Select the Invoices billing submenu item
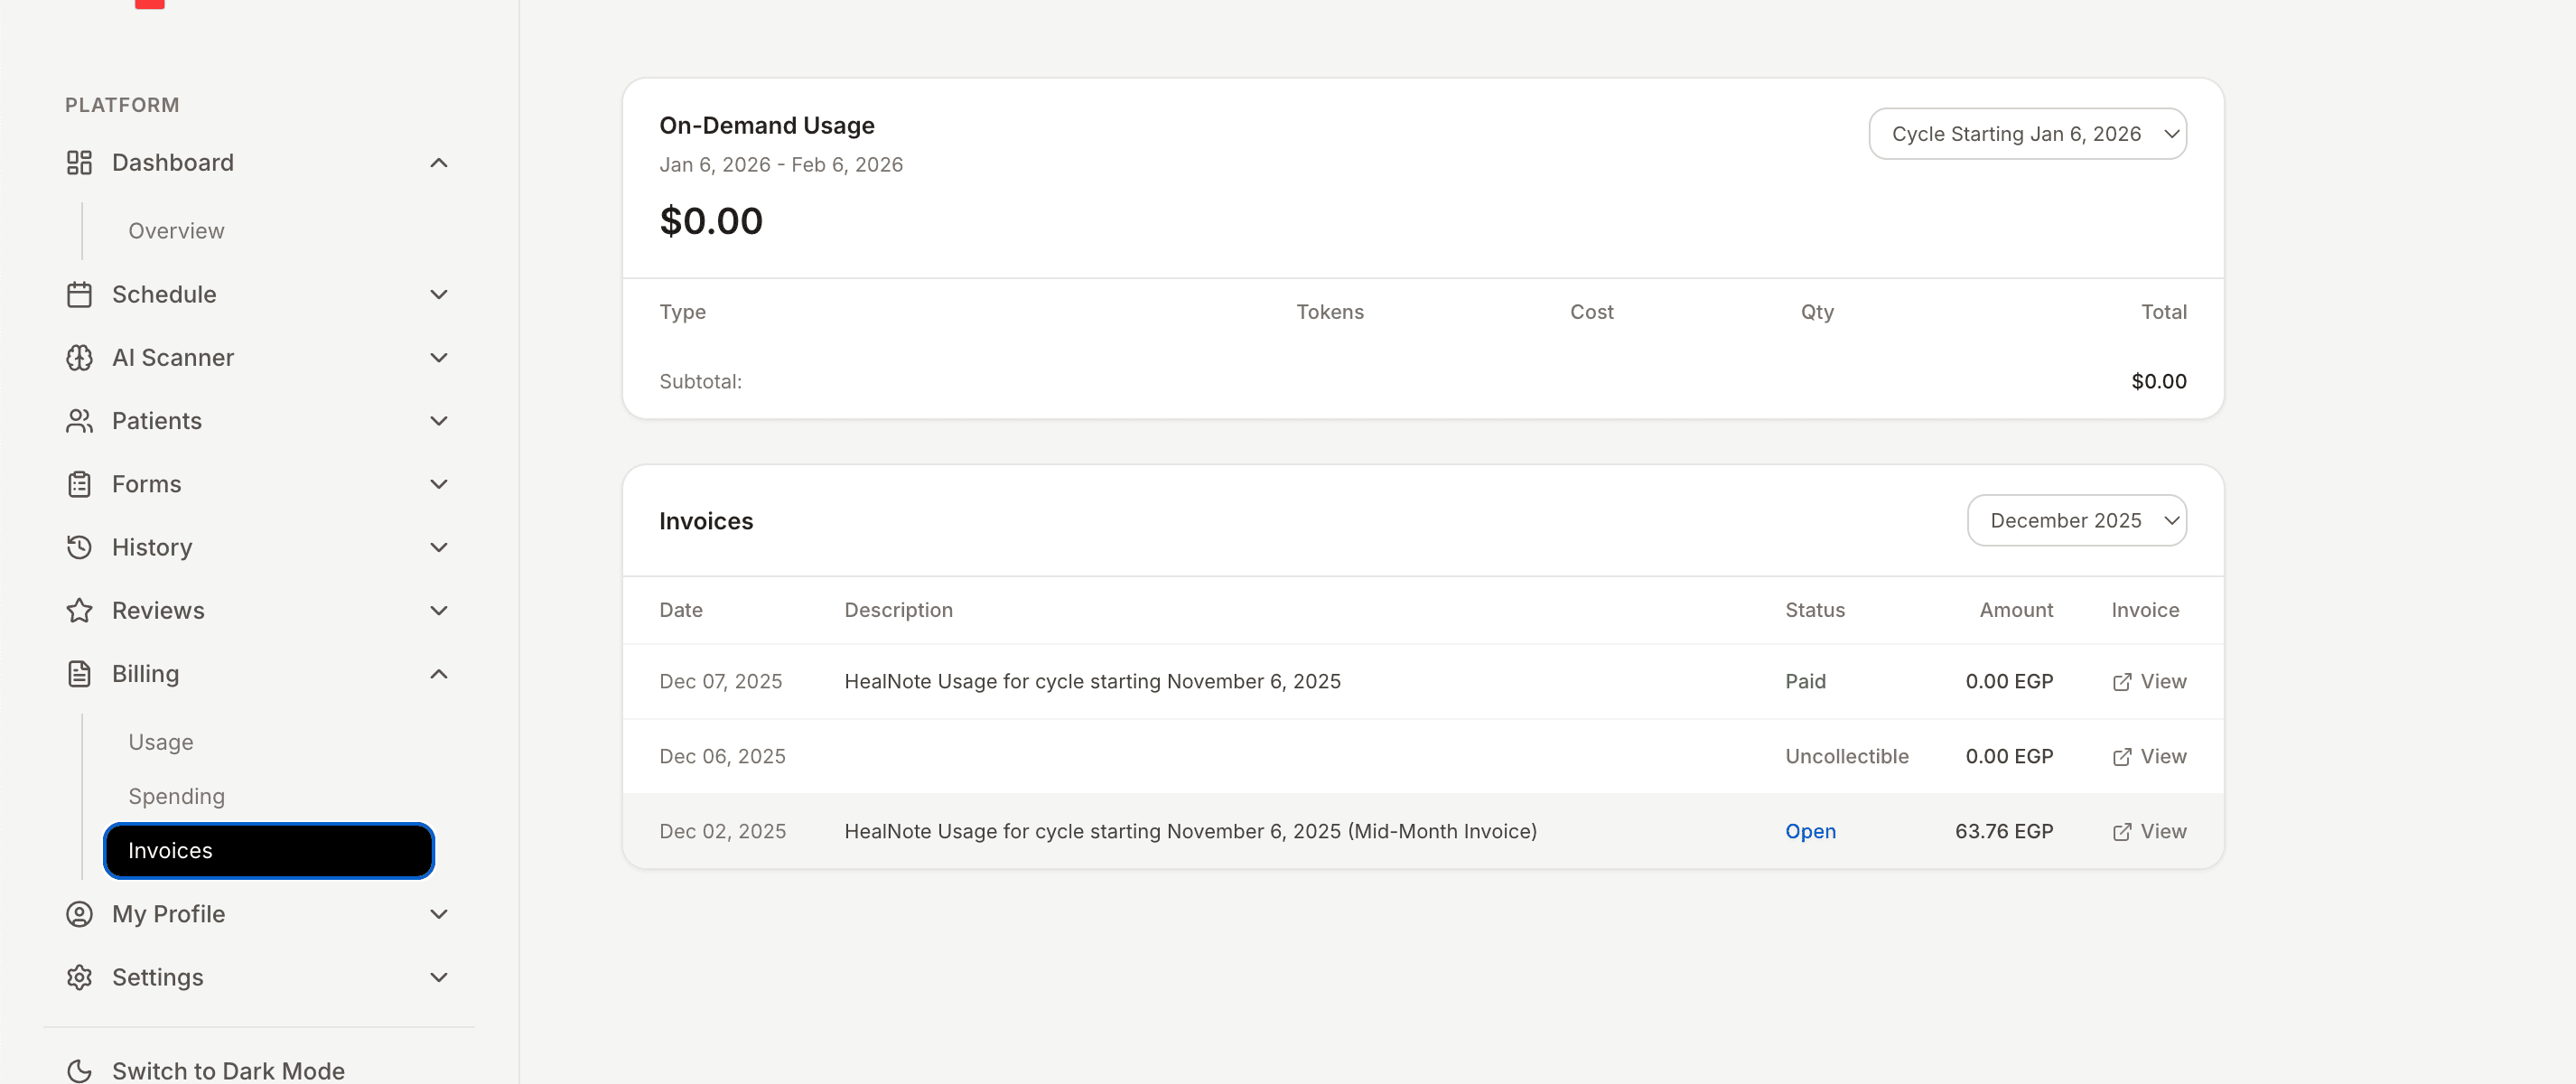2576x1084 pixels. click(x=269, y=850)
